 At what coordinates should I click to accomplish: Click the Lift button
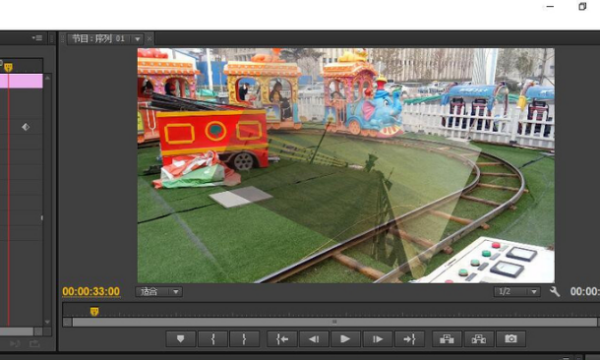point(447,339)
